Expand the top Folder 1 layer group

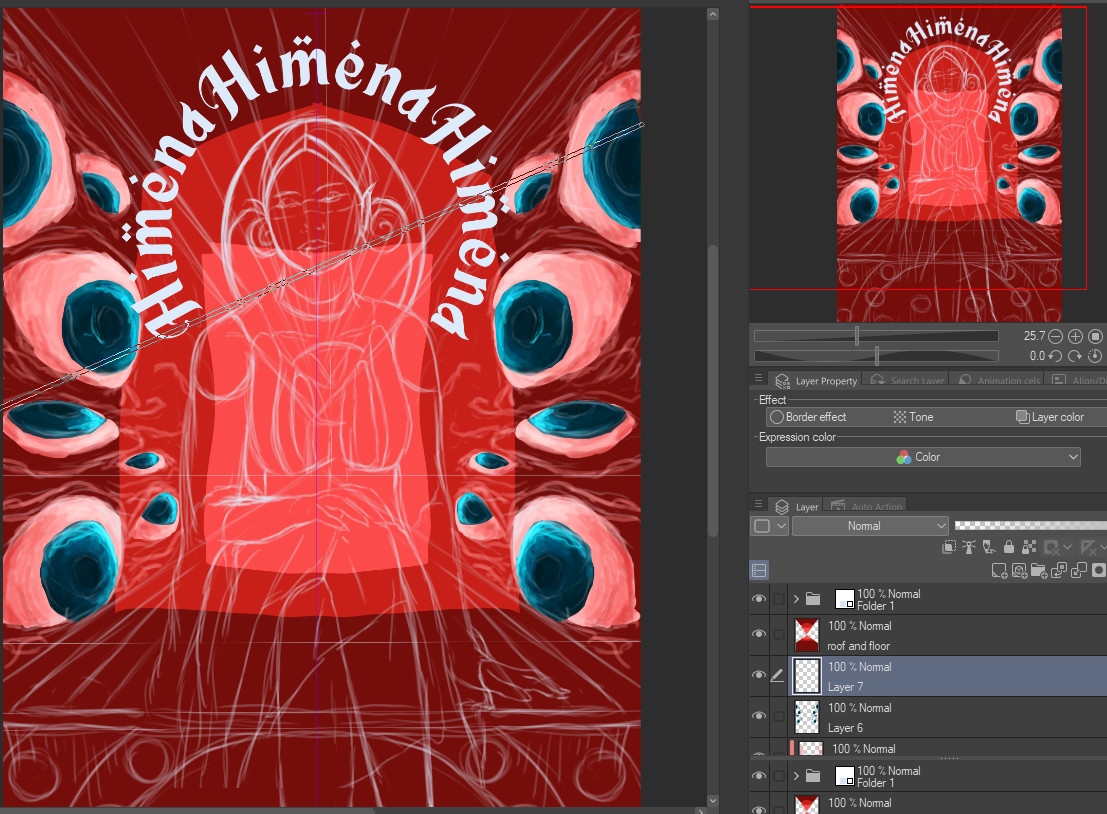tap(796, 599)
